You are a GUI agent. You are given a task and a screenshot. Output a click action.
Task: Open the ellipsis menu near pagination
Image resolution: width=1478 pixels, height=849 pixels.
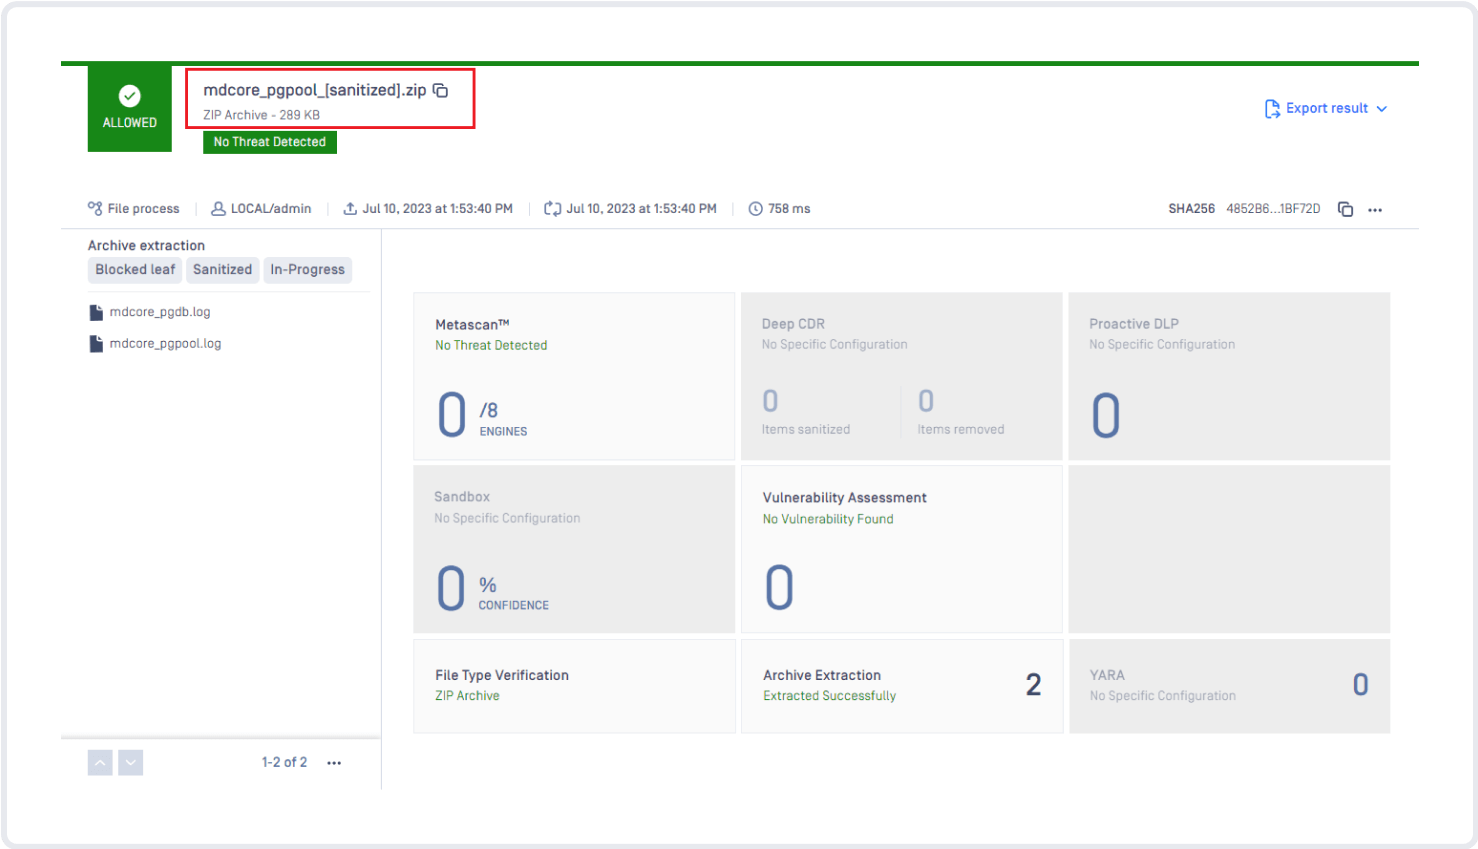point(334,762)
